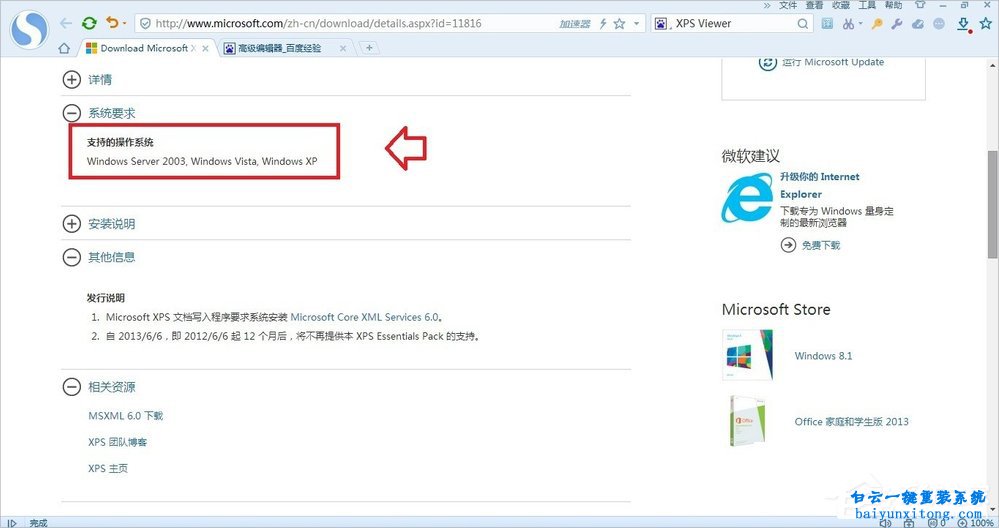Image resolution: width=999 pixels, height=528 pixels.
Task: Open favorites with the toolbar star icon
Action: [986, 24]
